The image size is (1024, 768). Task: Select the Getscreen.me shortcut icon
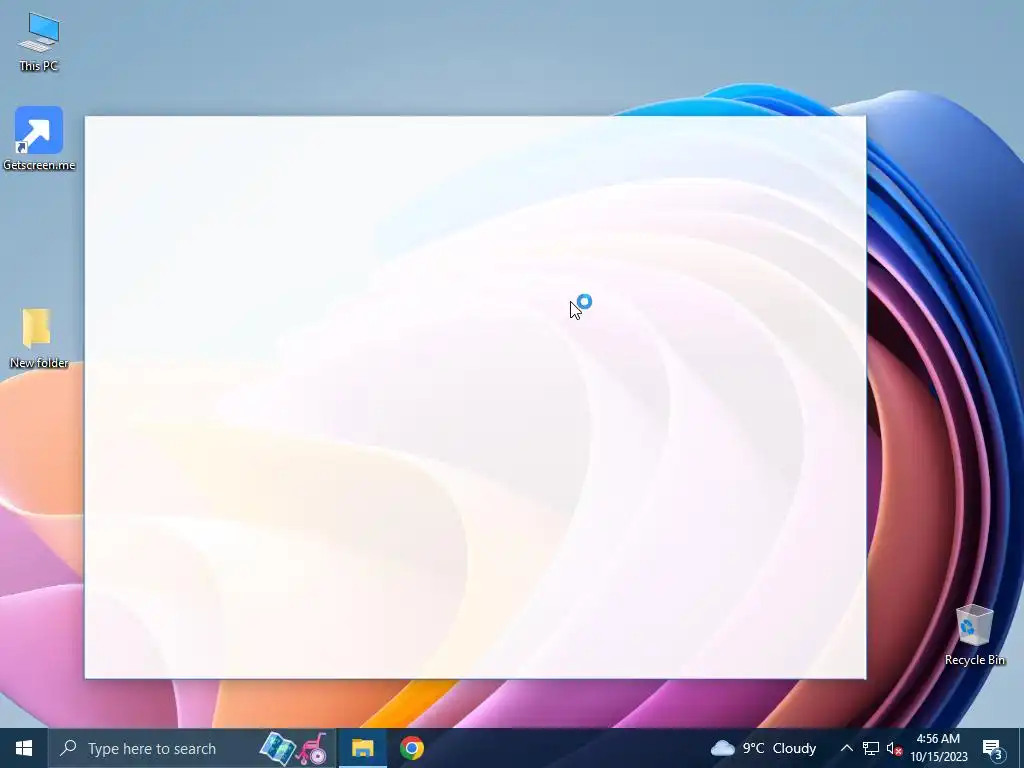point(39,138)
